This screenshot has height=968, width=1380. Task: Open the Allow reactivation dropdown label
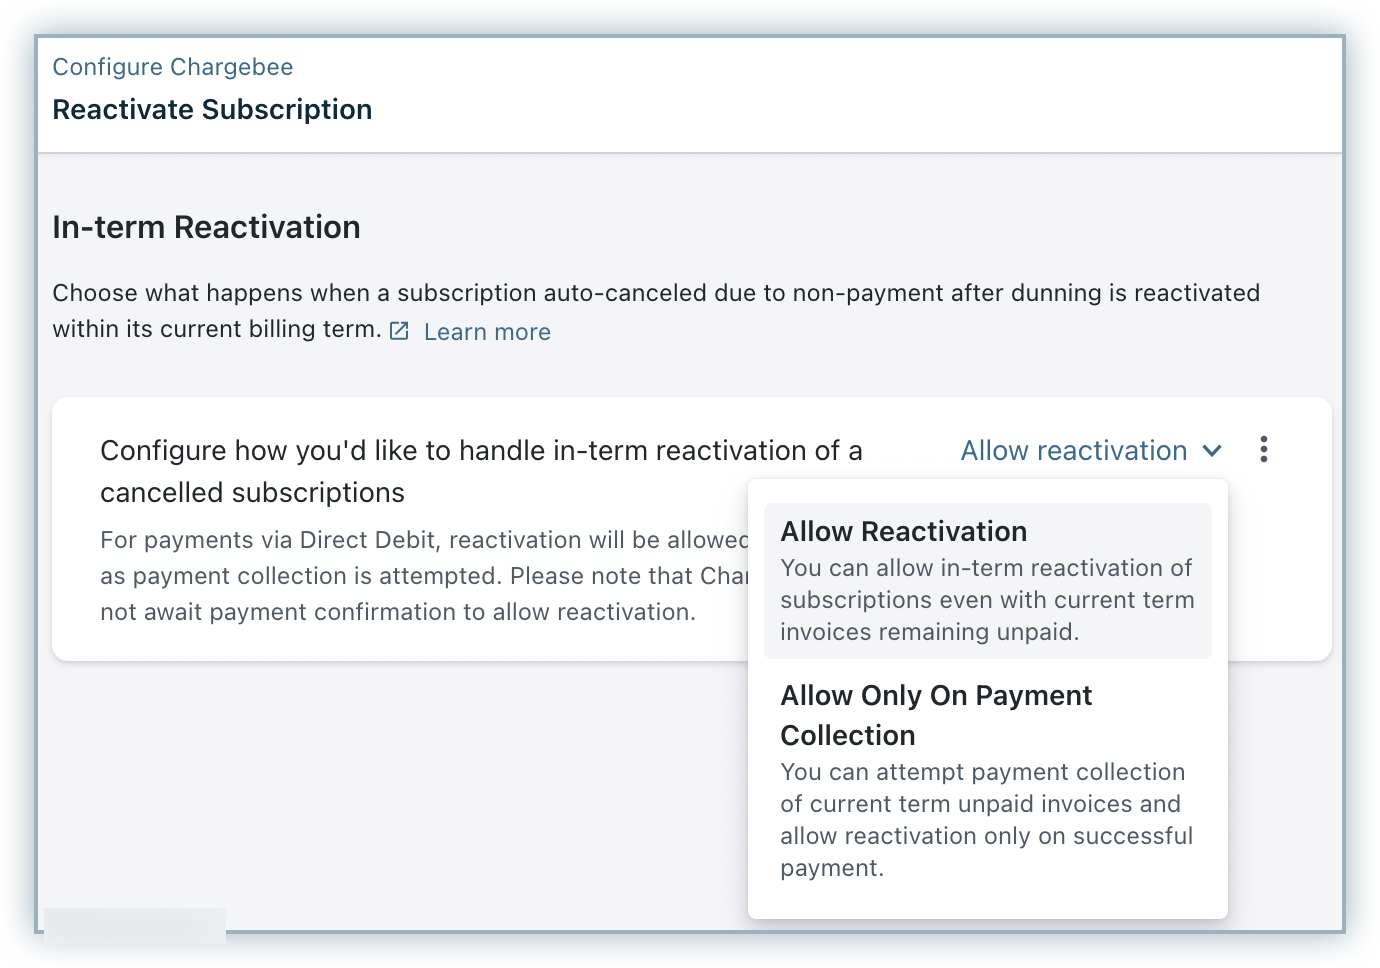pos(1073,451)
